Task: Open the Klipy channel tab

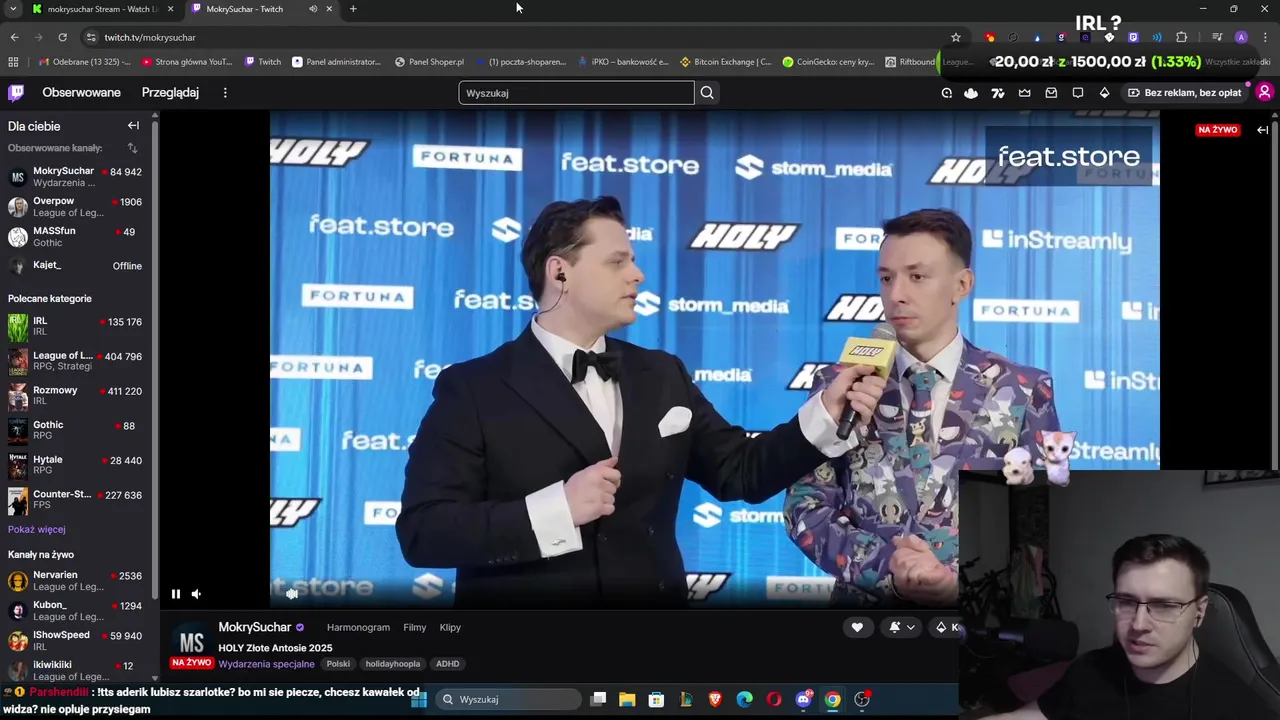Action: (450, 627)
